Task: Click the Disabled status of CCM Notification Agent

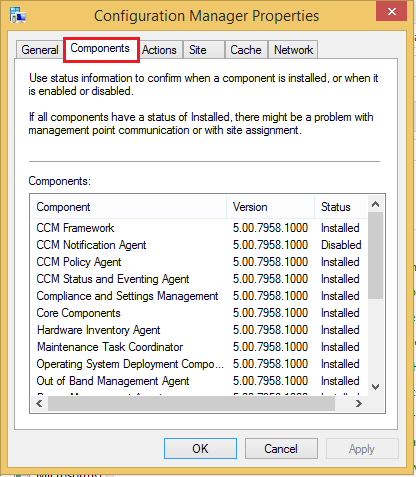Action: [x=341, y=245]
